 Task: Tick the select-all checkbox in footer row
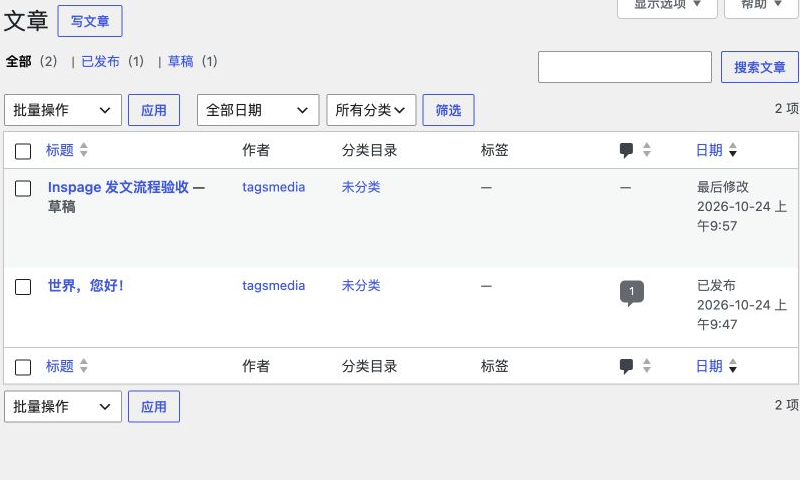(23, 367)
